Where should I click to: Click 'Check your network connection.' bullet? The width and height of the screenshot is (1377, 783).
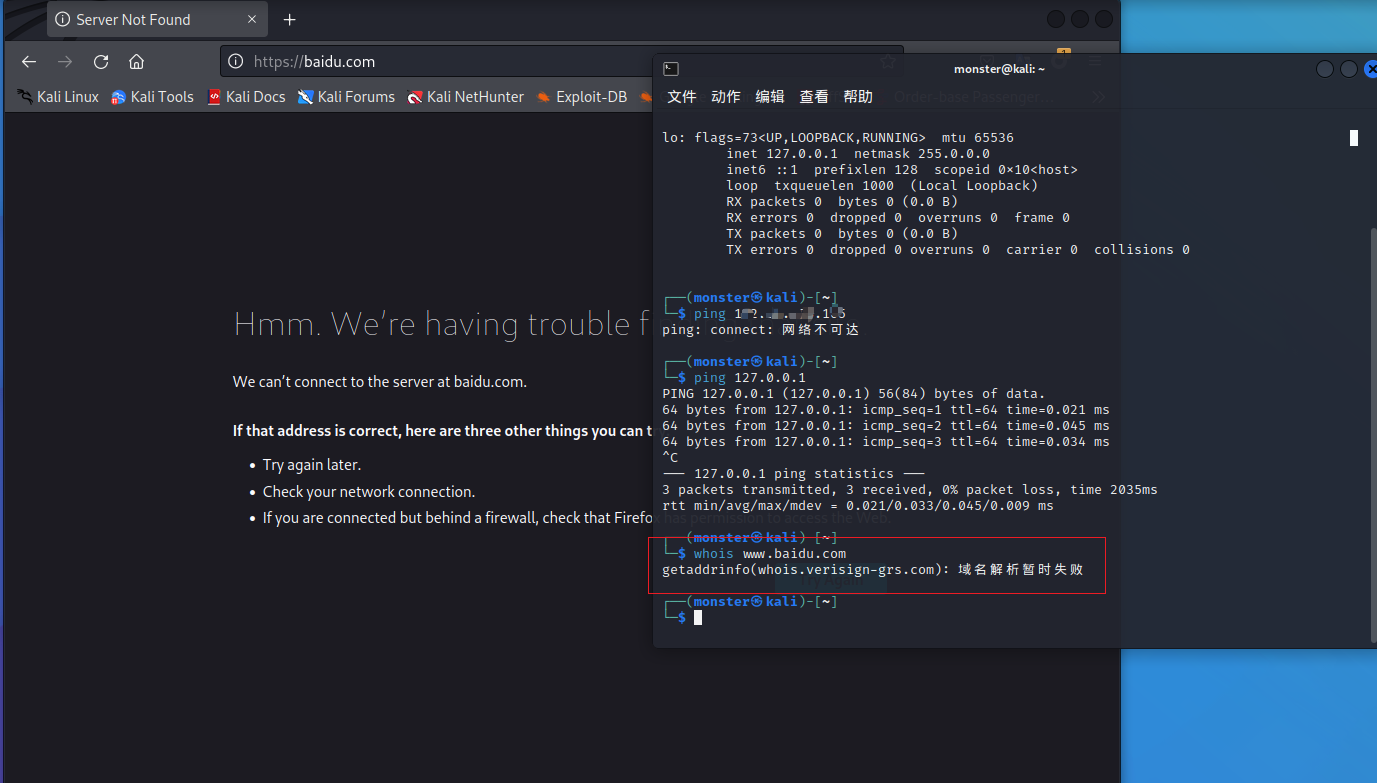point(369,492)
